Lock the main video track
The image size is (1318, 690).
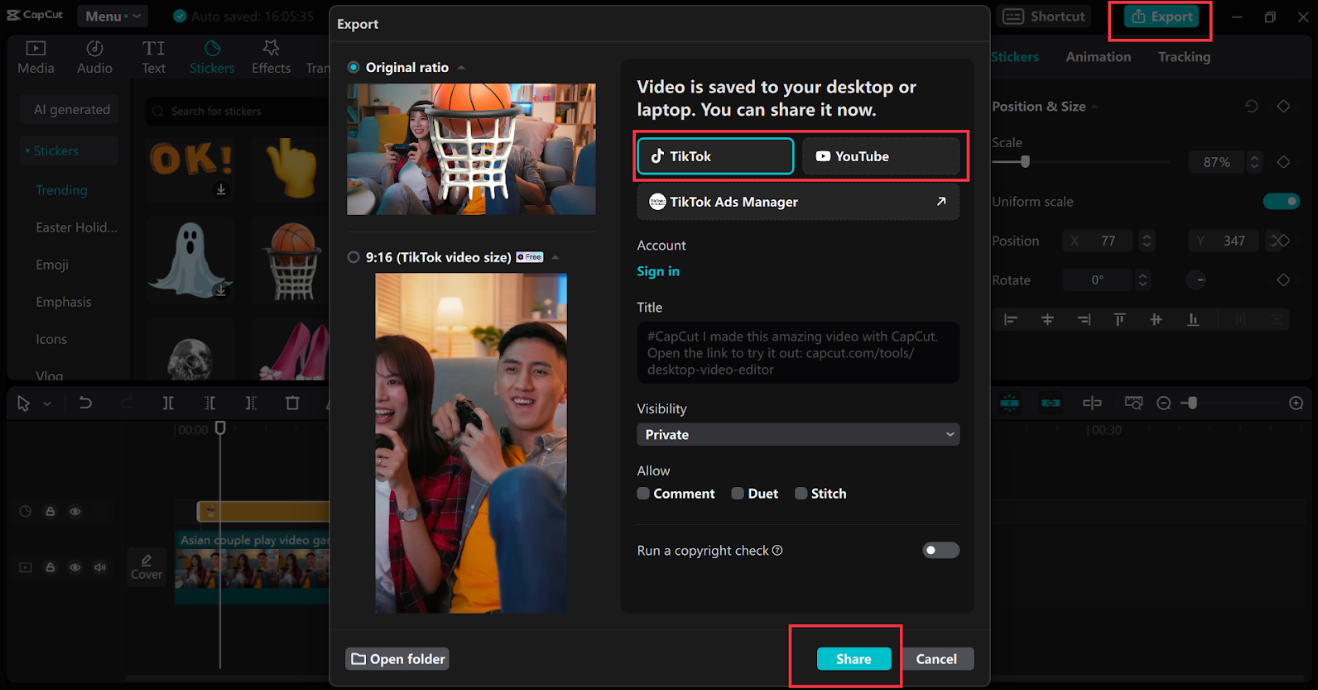[x=50, y=567]
